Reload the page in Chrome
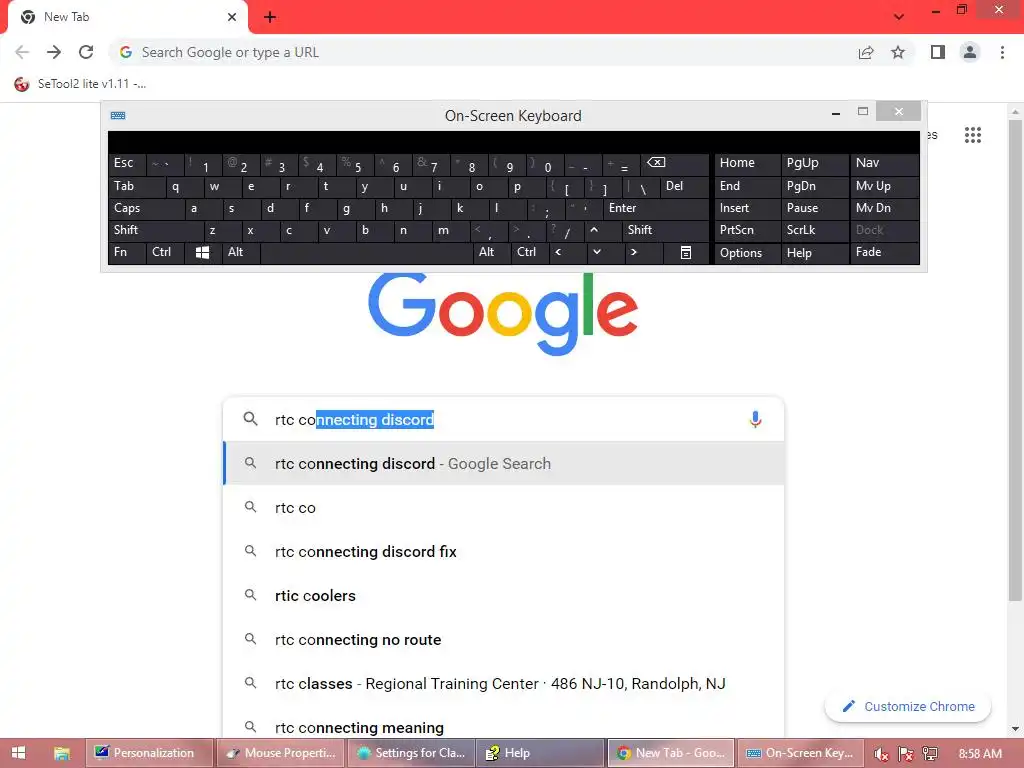The image size is (1024, 768). point(86,52)
